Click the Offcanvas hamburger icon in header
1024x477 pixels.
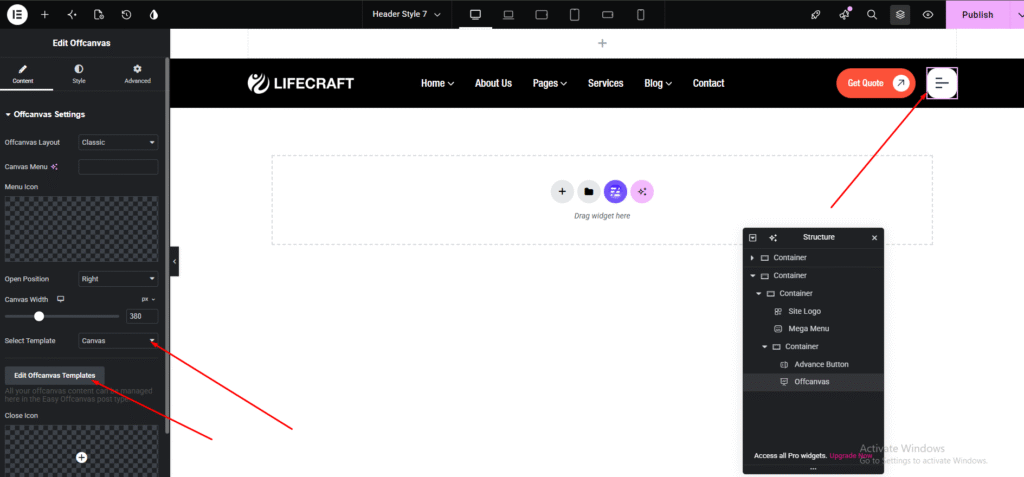(942, 83)
